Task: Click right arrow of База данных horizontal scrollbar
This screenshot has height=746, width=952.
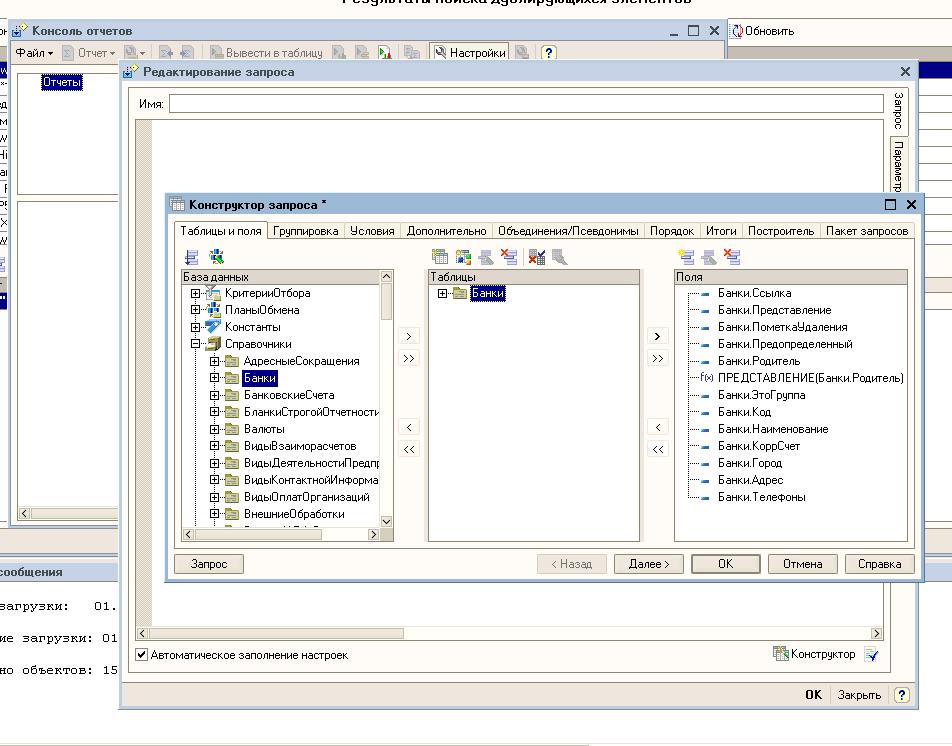Action: 373,534
